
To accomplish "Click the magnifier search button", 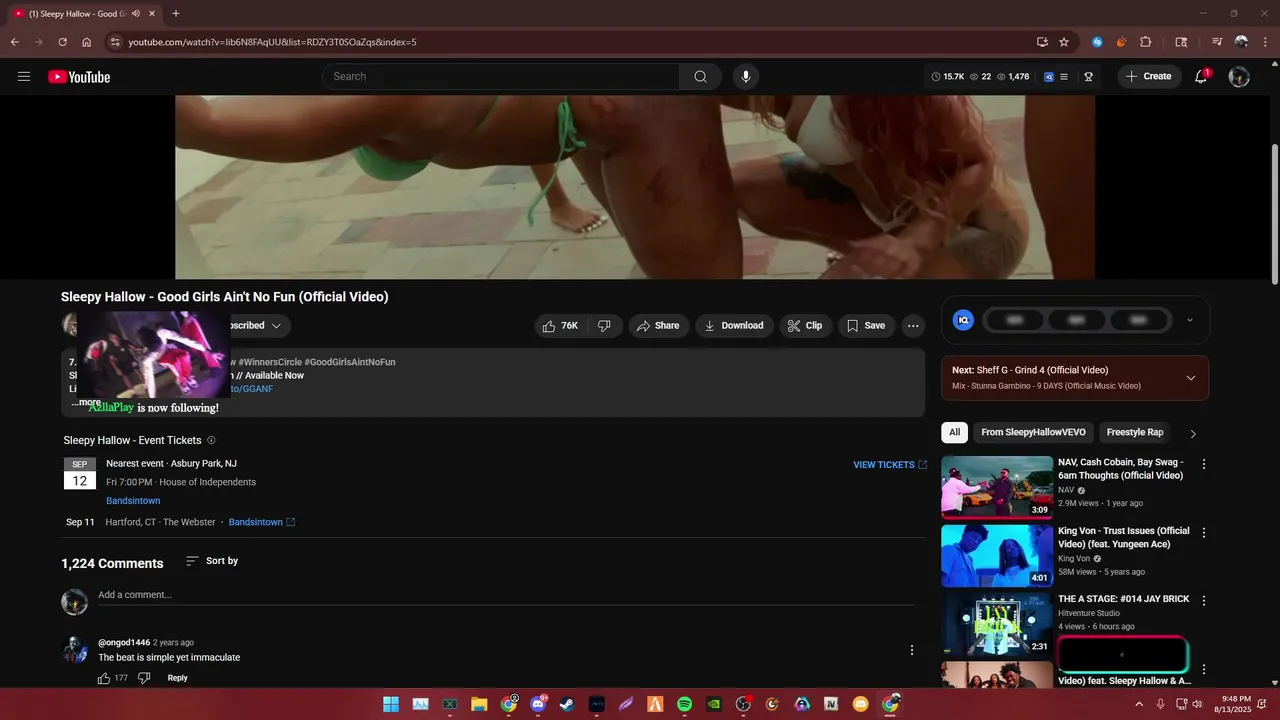I will point(700,76).
